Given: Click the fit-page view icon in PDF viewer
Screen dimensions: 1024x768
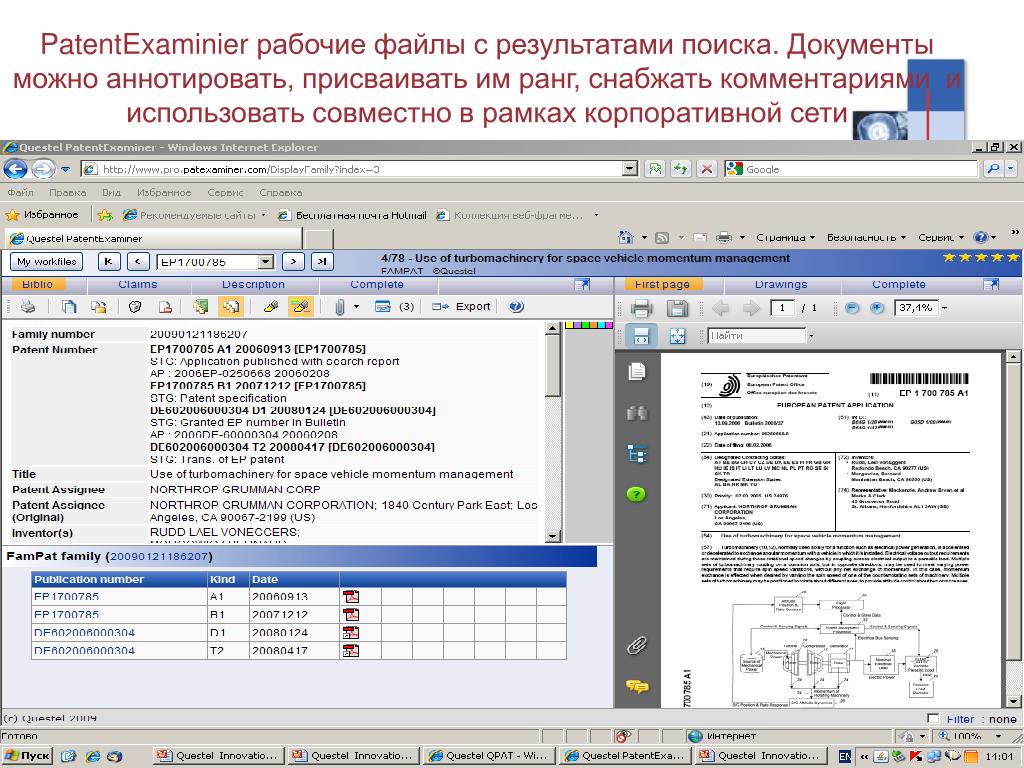Looking at the screenshot, I should pos(677,336).
